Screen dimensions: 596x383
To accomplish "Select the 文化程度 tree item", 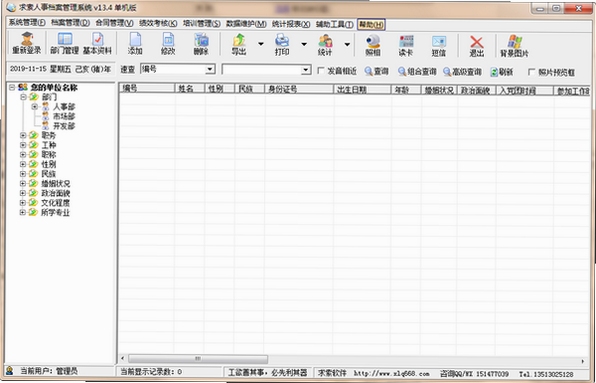I will [x=55, y=203].
